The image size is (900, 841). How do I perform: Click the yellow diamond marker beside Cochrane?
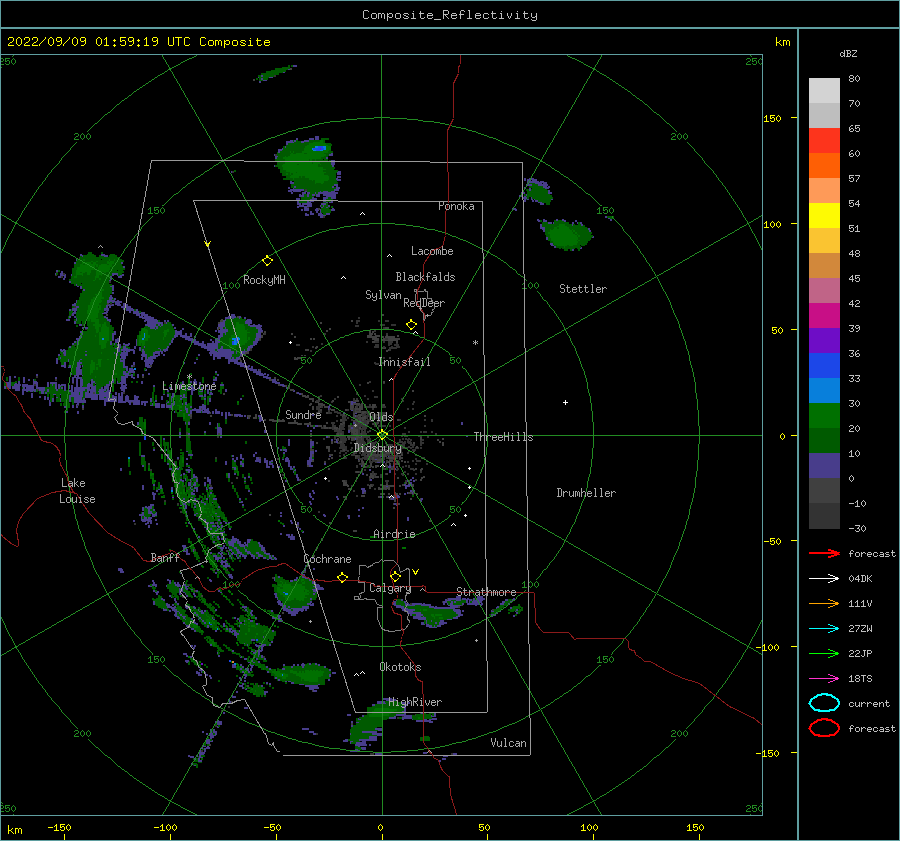342,577
